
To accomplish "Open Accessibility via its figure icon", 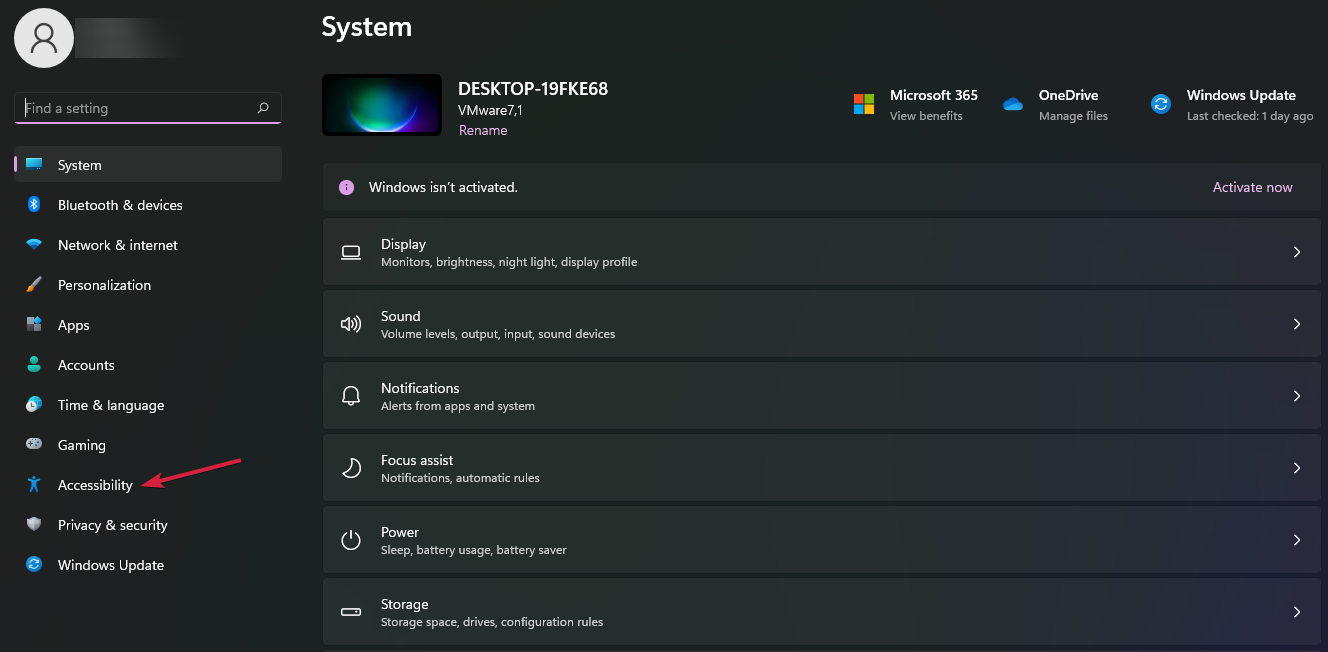I will [x=34, y=485].
